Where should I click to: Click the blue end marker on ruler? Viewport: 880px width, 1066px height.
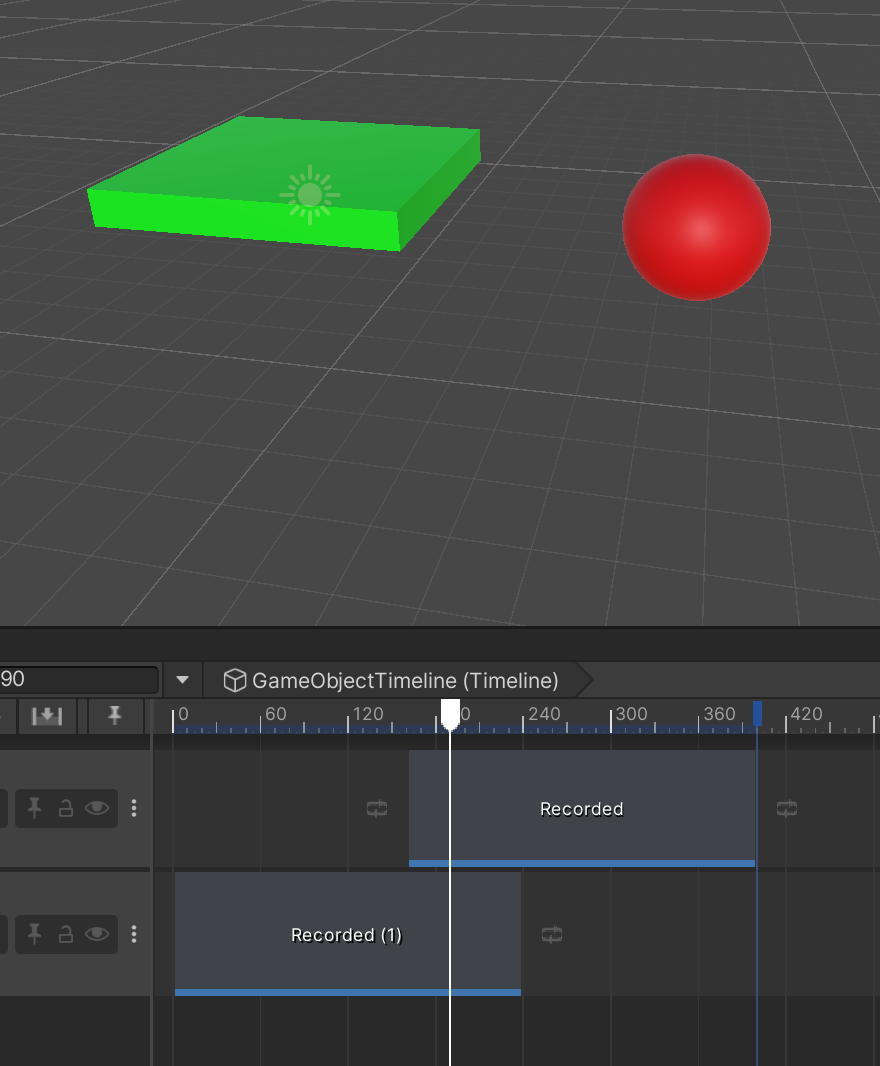point(758,714)
